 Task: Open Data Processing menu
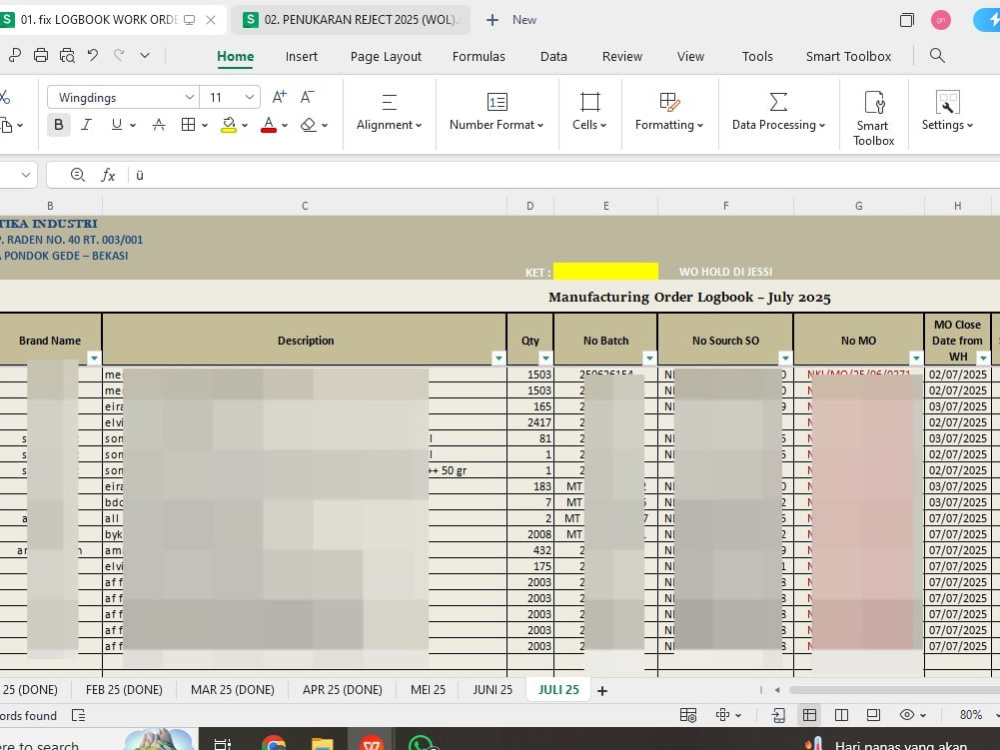pos(778,112)
